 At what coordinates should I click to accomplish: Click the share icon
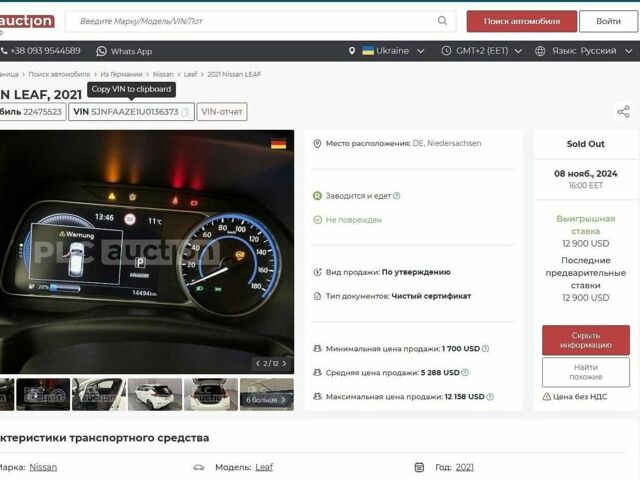tap(623, 112)
